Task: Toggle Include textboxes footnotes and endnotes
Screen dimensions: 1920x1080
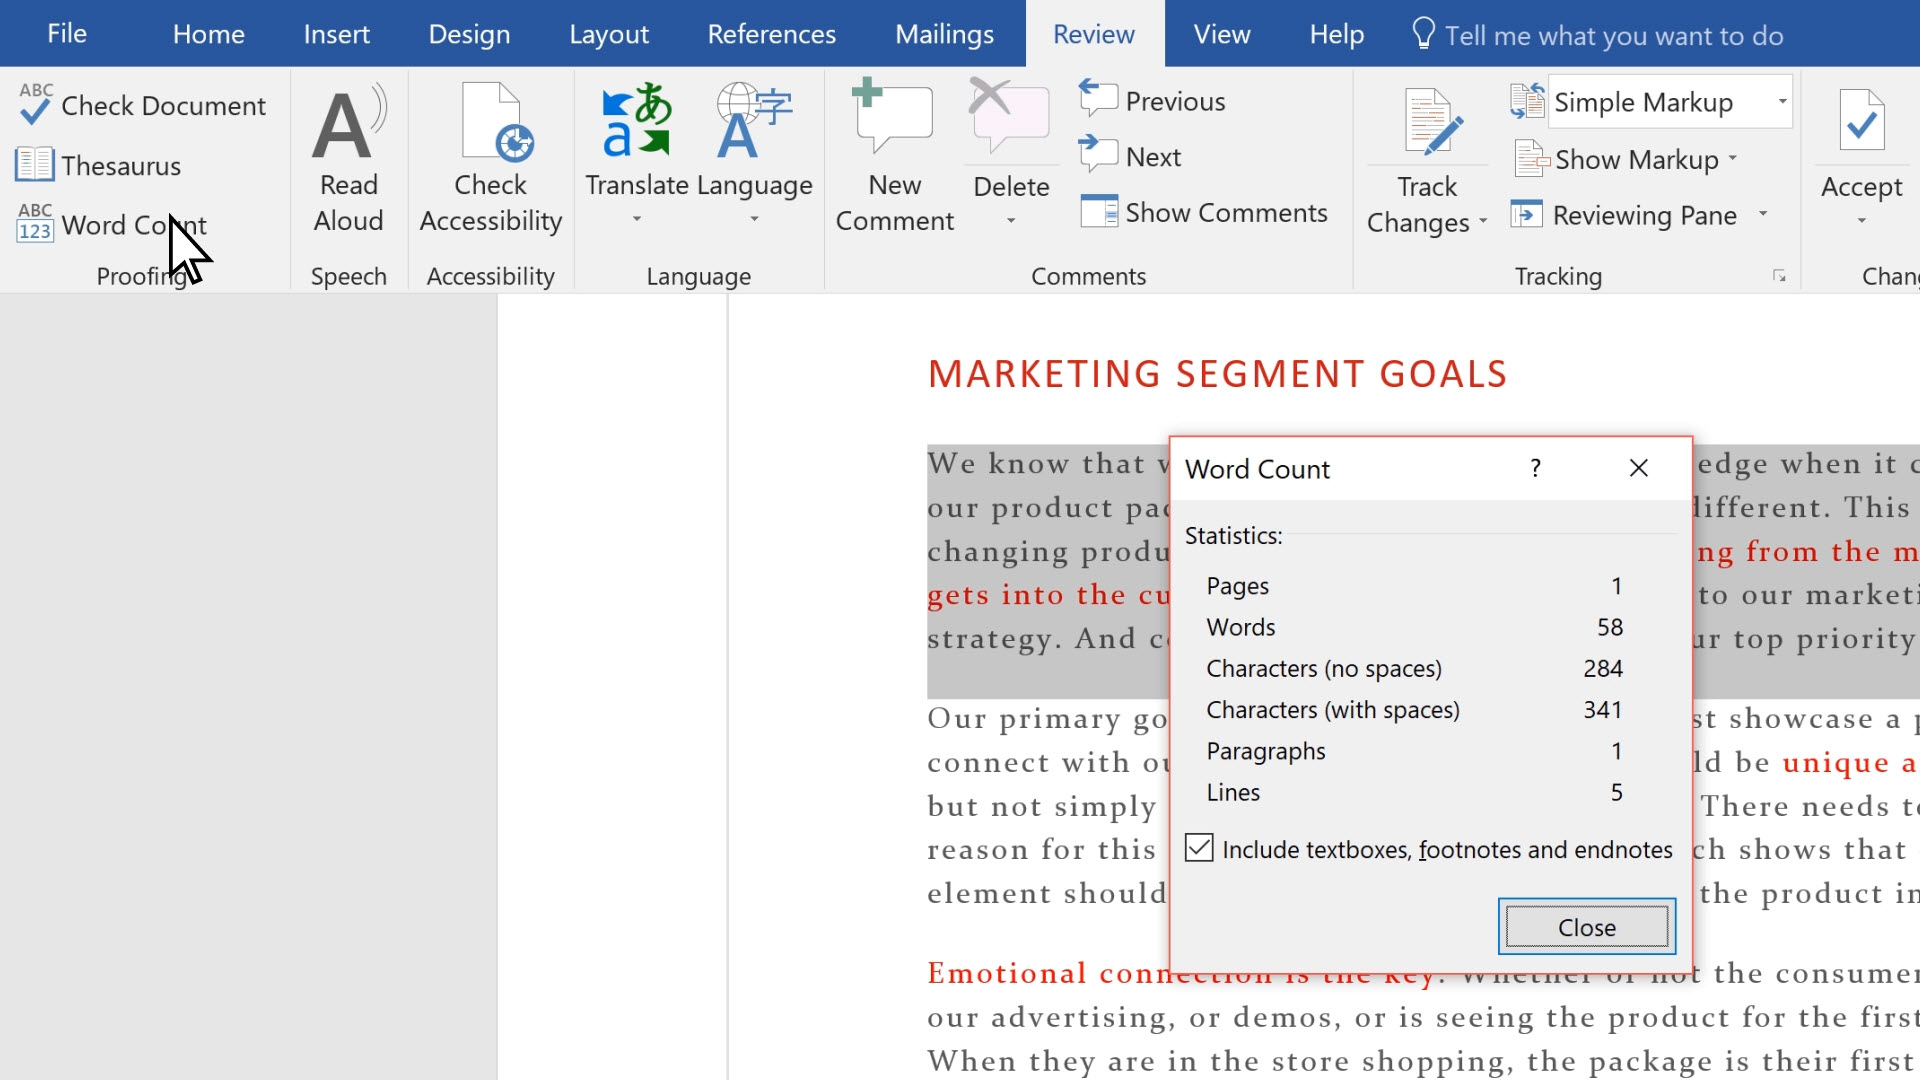Action: (1199, 848)
